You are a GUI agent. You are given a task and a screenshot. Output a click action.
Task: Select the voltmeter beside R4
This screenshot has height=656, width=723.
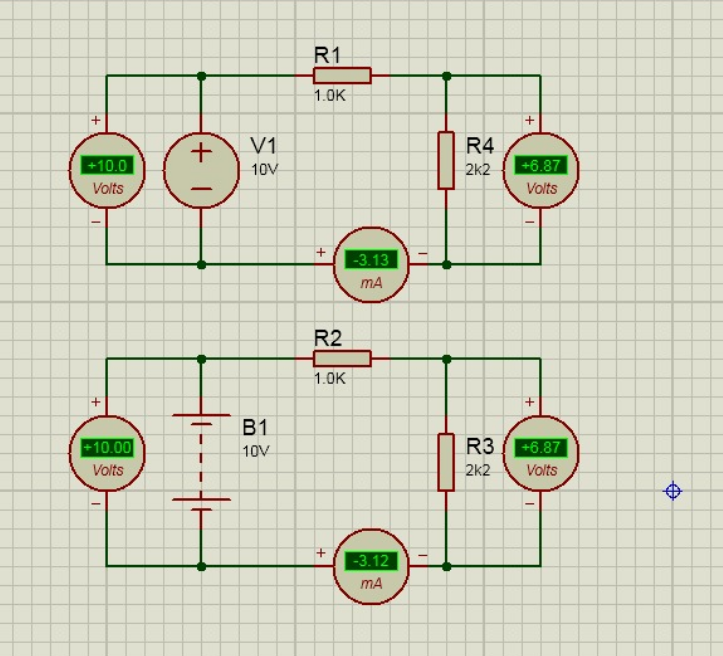tap(541, 171)
